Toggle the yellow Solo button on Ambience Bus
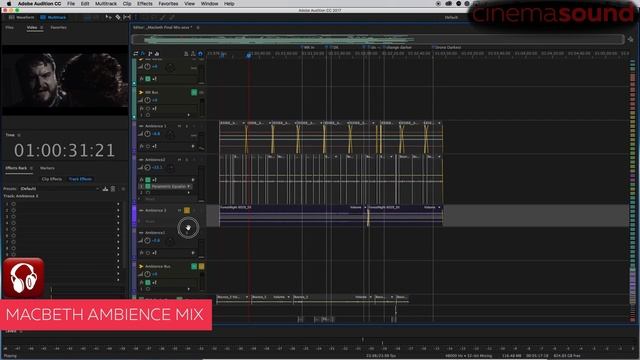Image resolution: width=640 pixels, height=360 pixels. [x=201, y=266]
